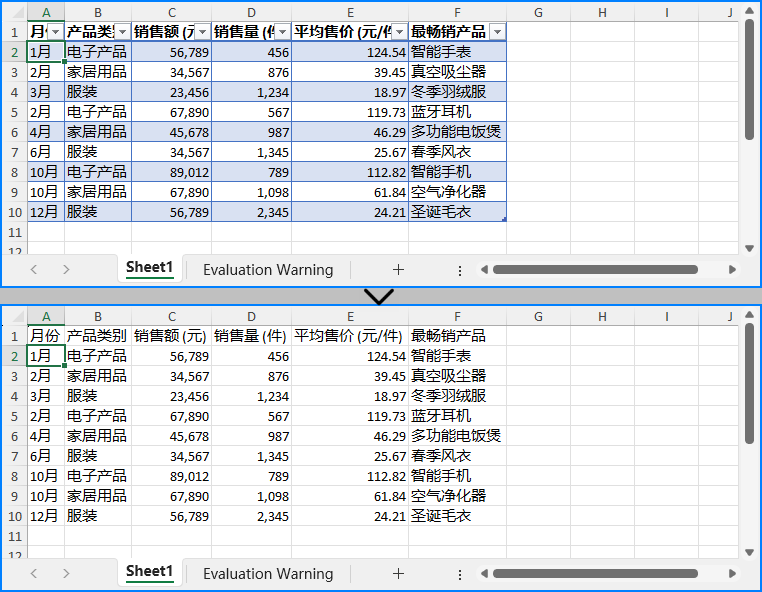Open three-dot tab options in bottom workbook
This screenshot has width=762, height=592.
460,575
